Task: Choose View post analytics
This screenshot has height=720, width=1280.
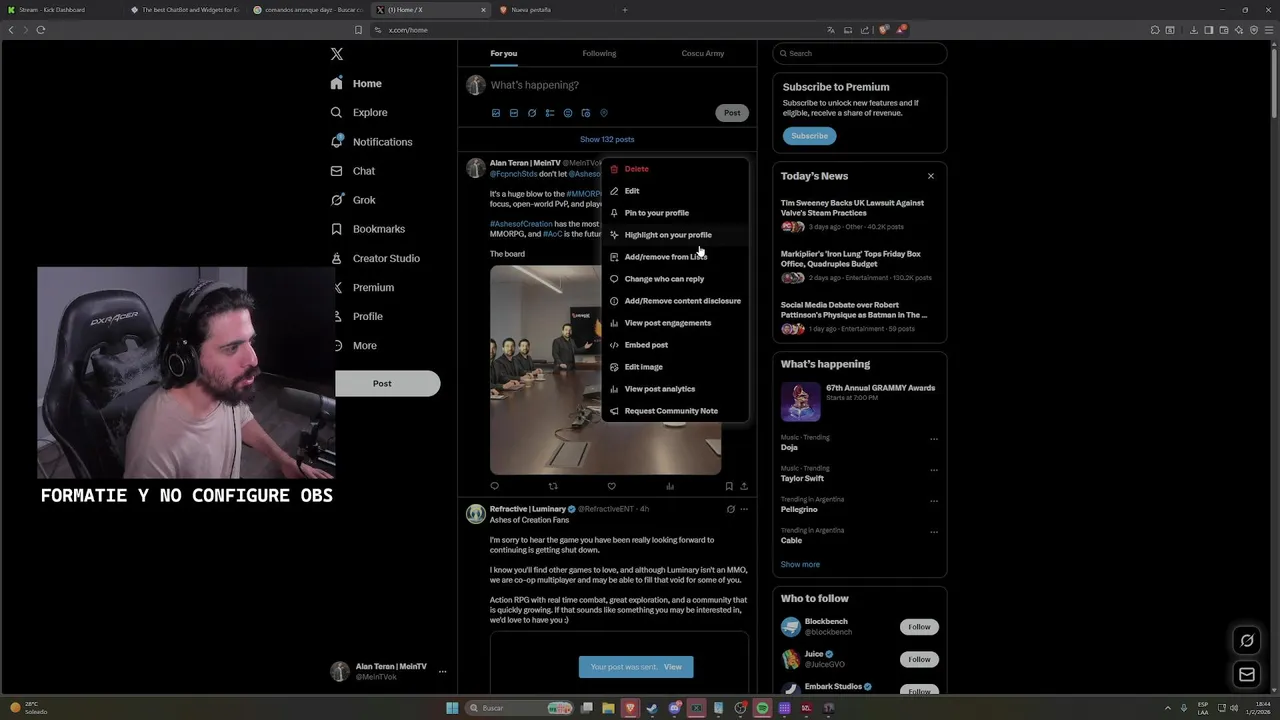Action: coord(675,389)
